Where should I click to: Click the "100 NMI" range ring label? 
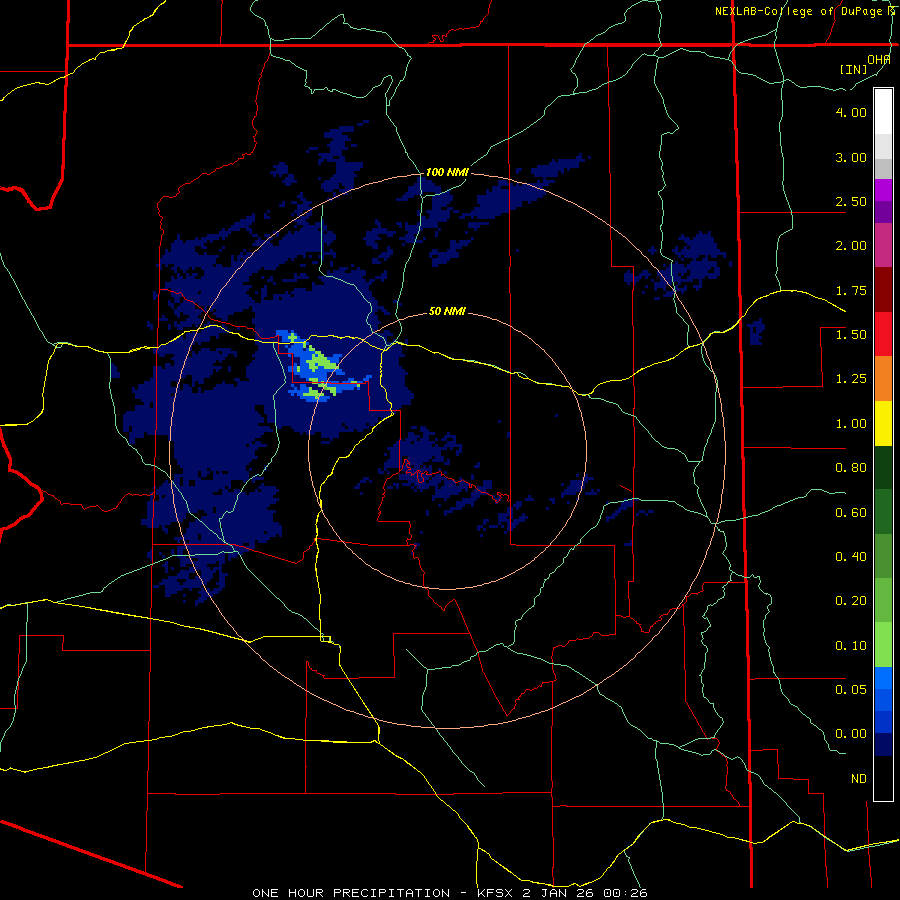point(447,172)
